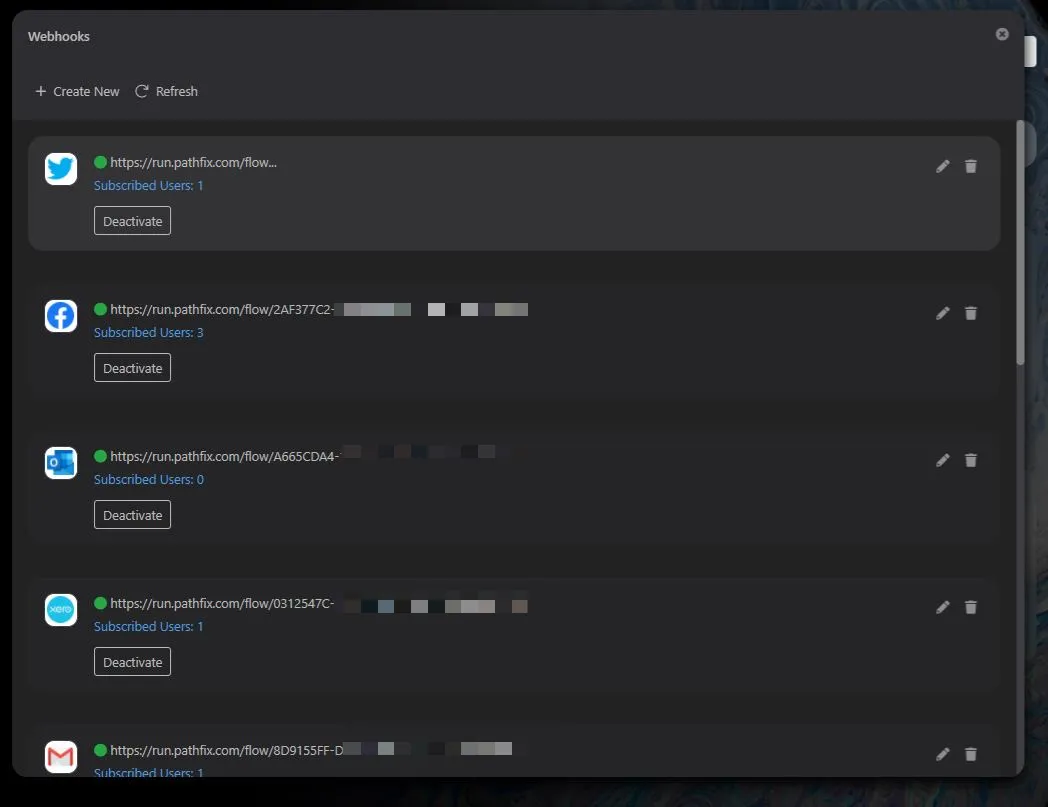This screenshot has width=1048, height=807.
Task: Refresh the webhooks list
Action: coord(166,91)
